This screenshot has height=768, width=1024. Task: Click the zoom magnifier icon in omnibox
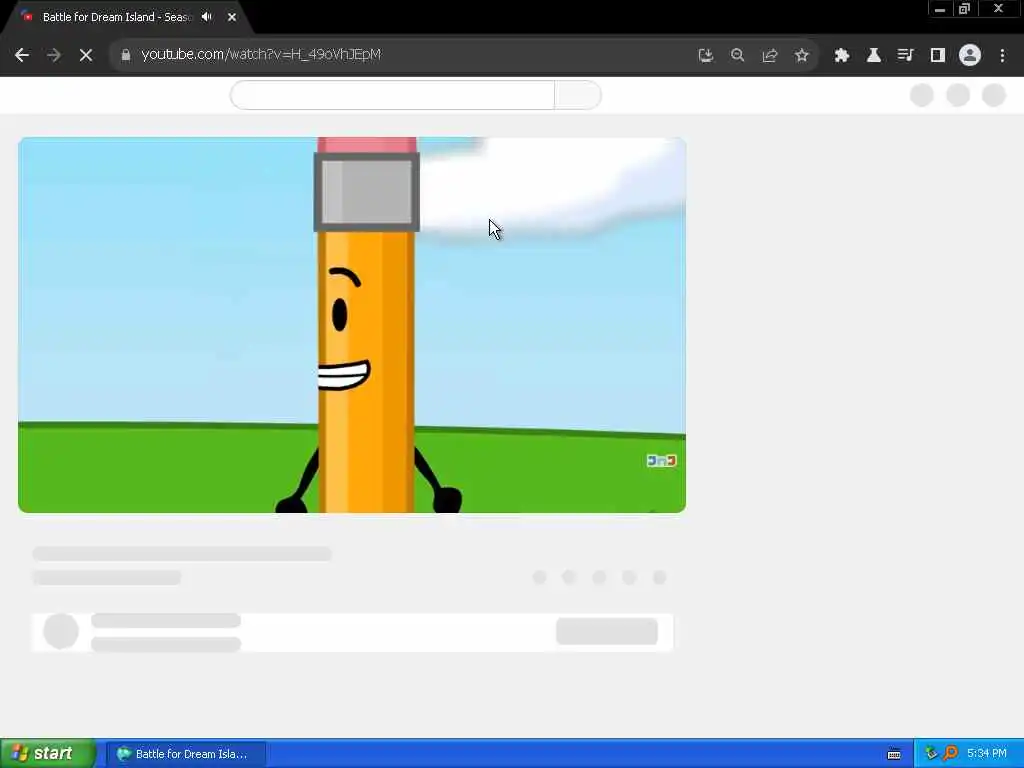[x=737, y=56]
